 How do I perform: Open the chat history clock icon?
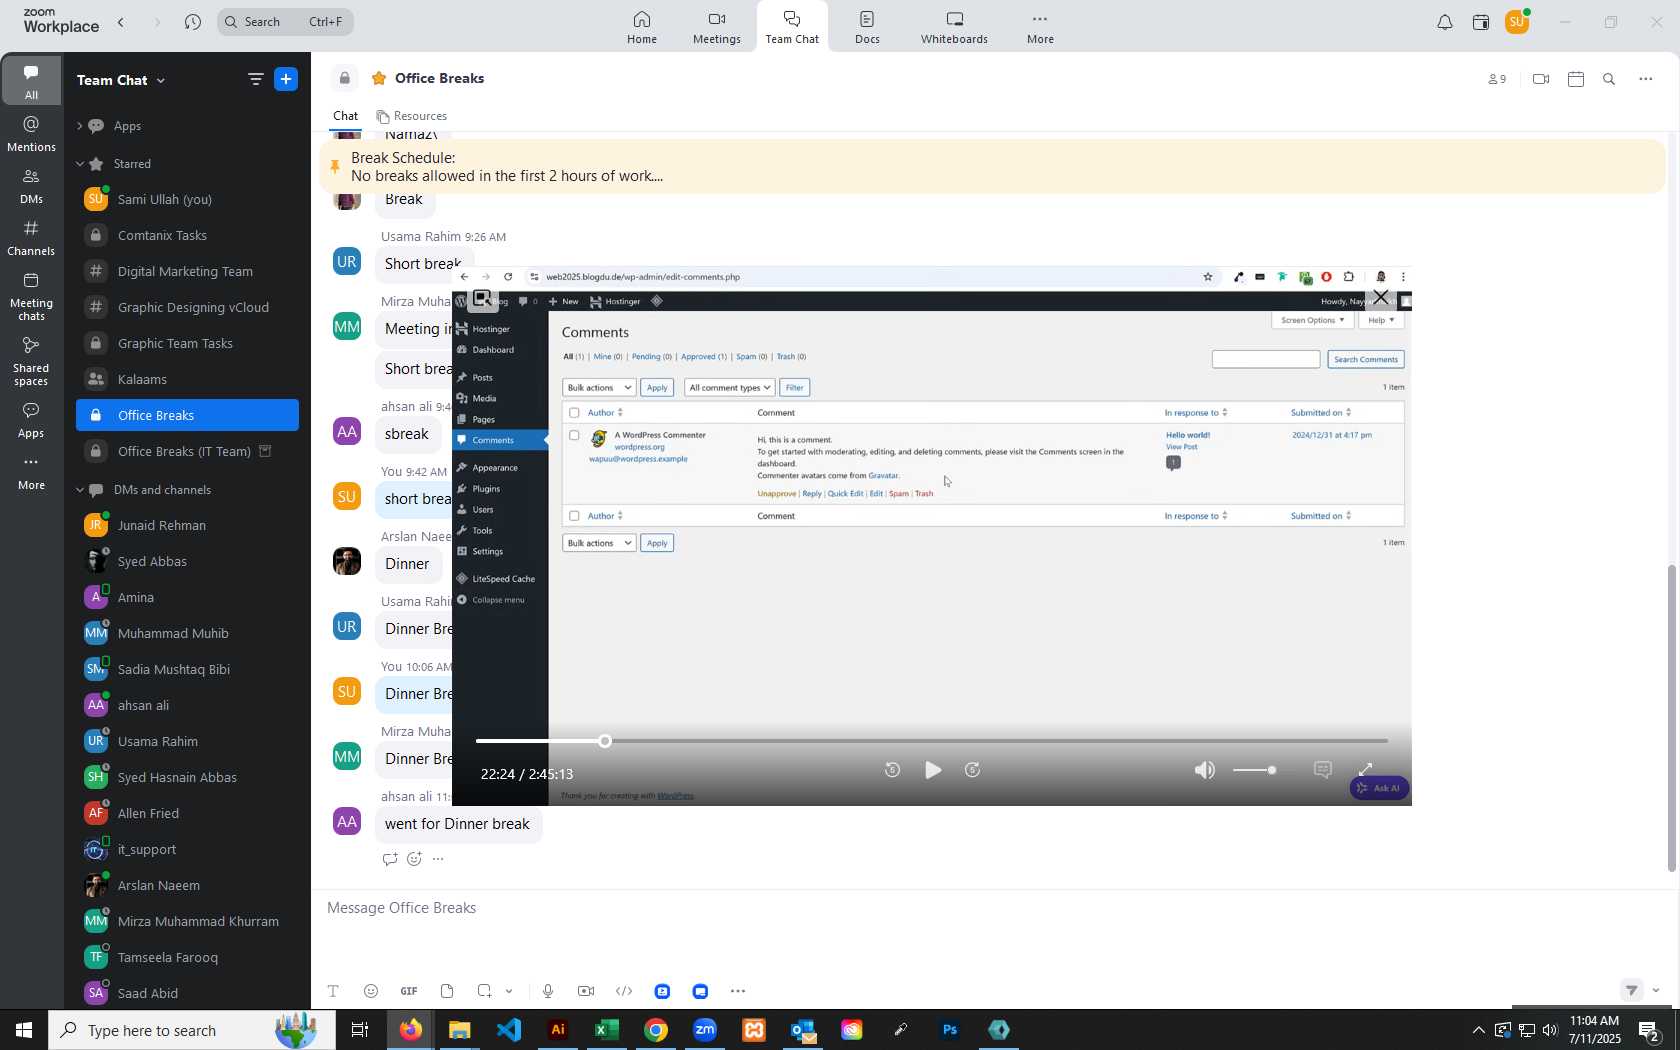tap(193, 22)
